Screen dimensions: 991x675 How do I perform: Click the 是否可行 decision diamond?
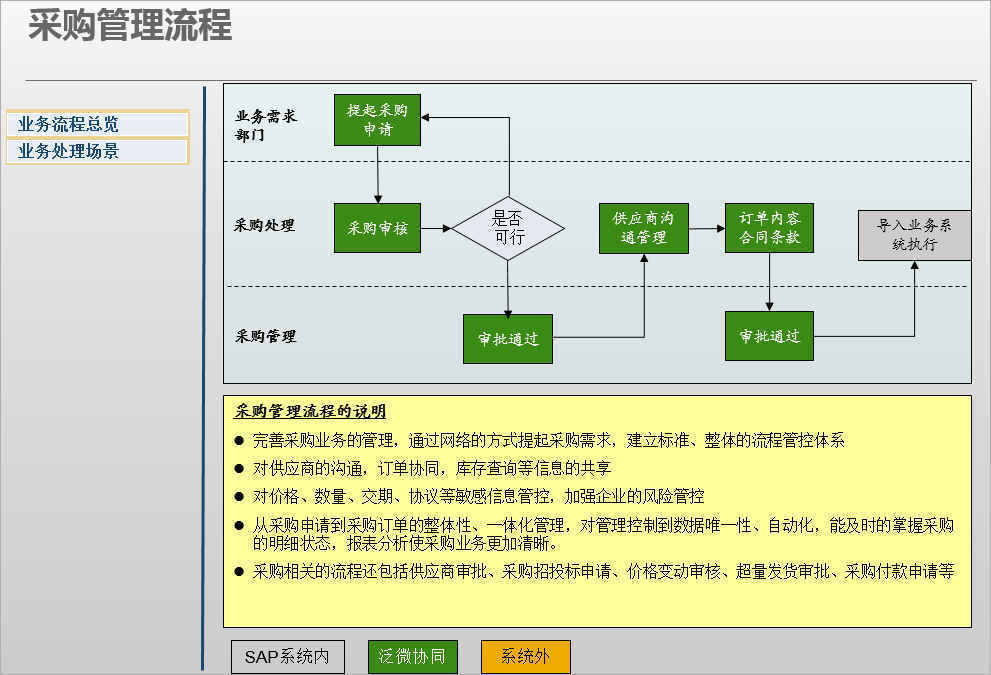coord(508,228)
